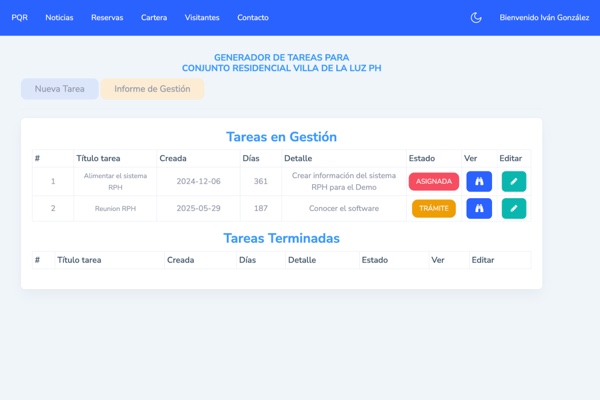Edit 'Alimentar el sistema RPH' task via pencil icon

click(x=513, y=182)
